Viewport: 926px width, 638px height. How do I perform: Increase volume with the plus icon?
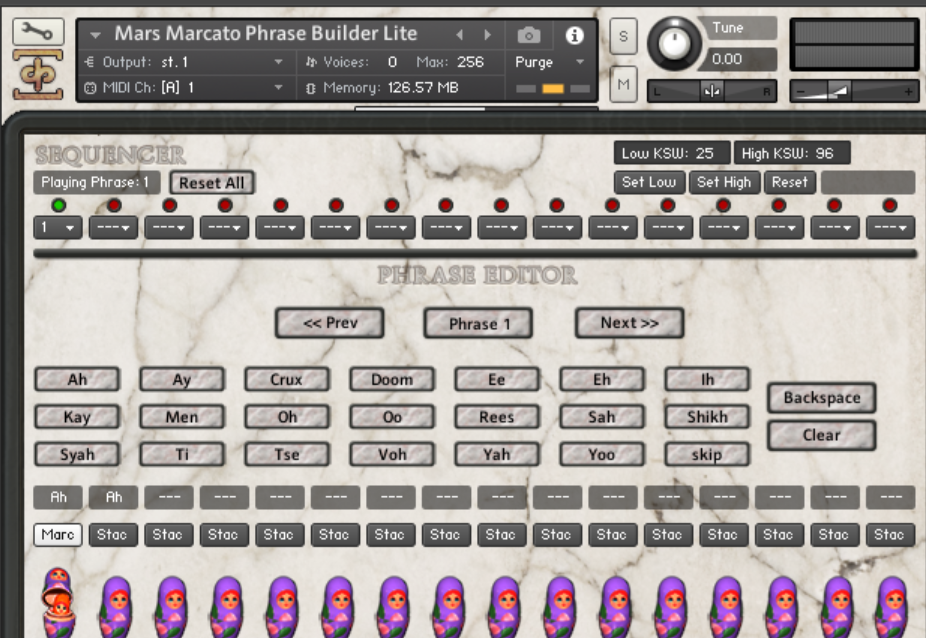click(x=908, y=92)
